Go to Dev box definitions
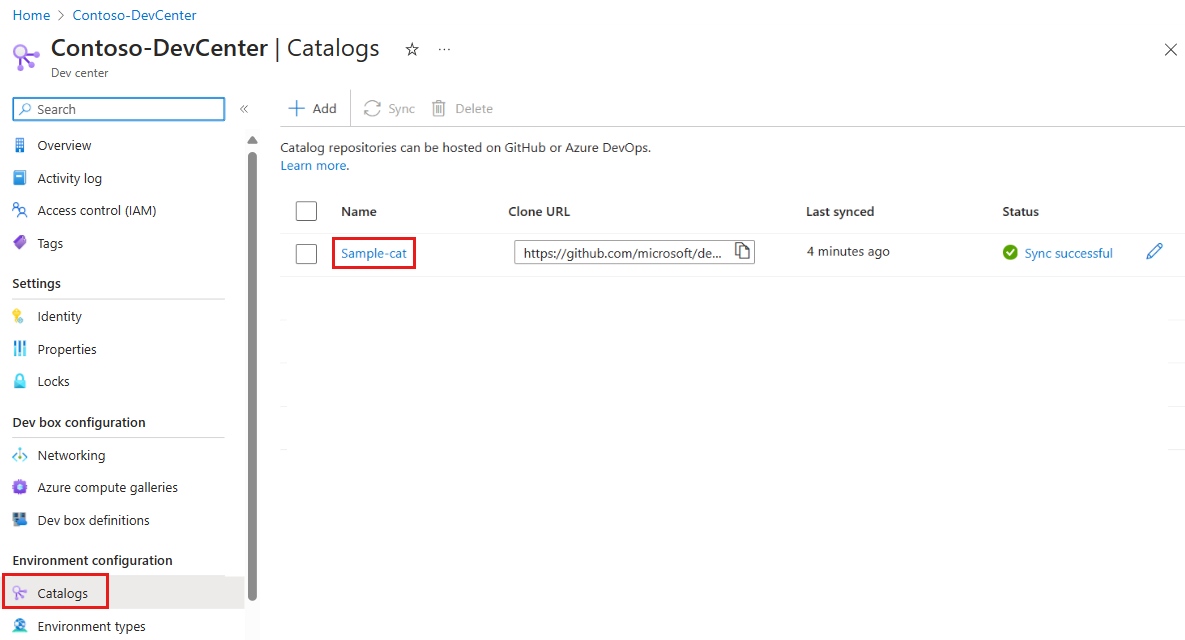 tap(93, 520)
